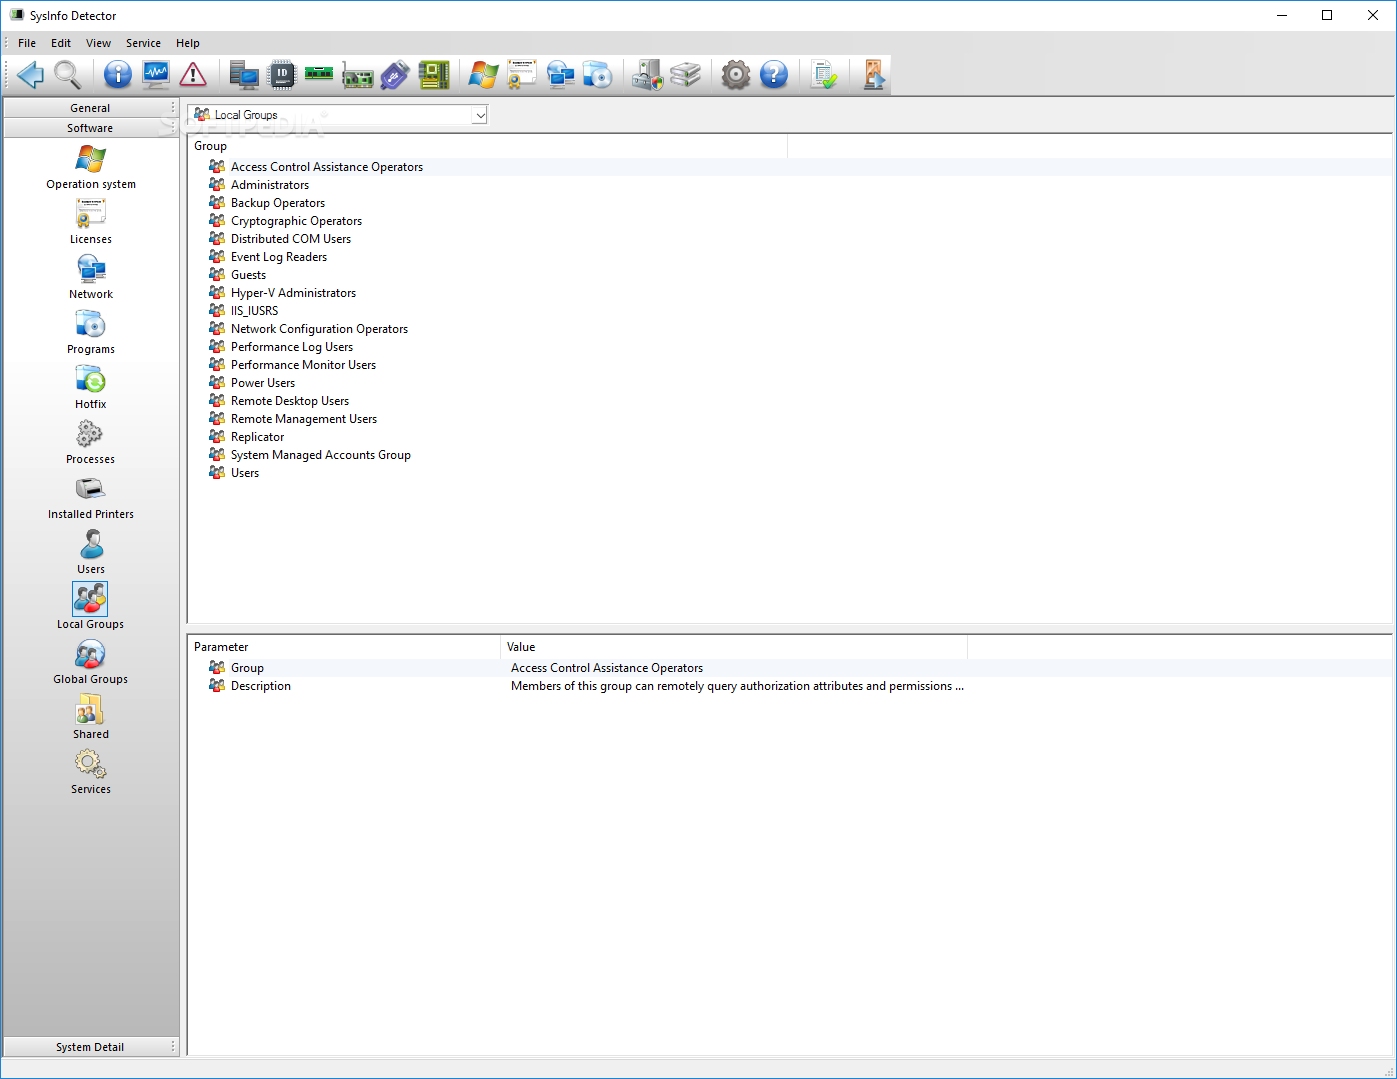Click the blue back arrow toolbar icon
Viewport: 1397px width, 1079px height.
[x=30, y=75]
